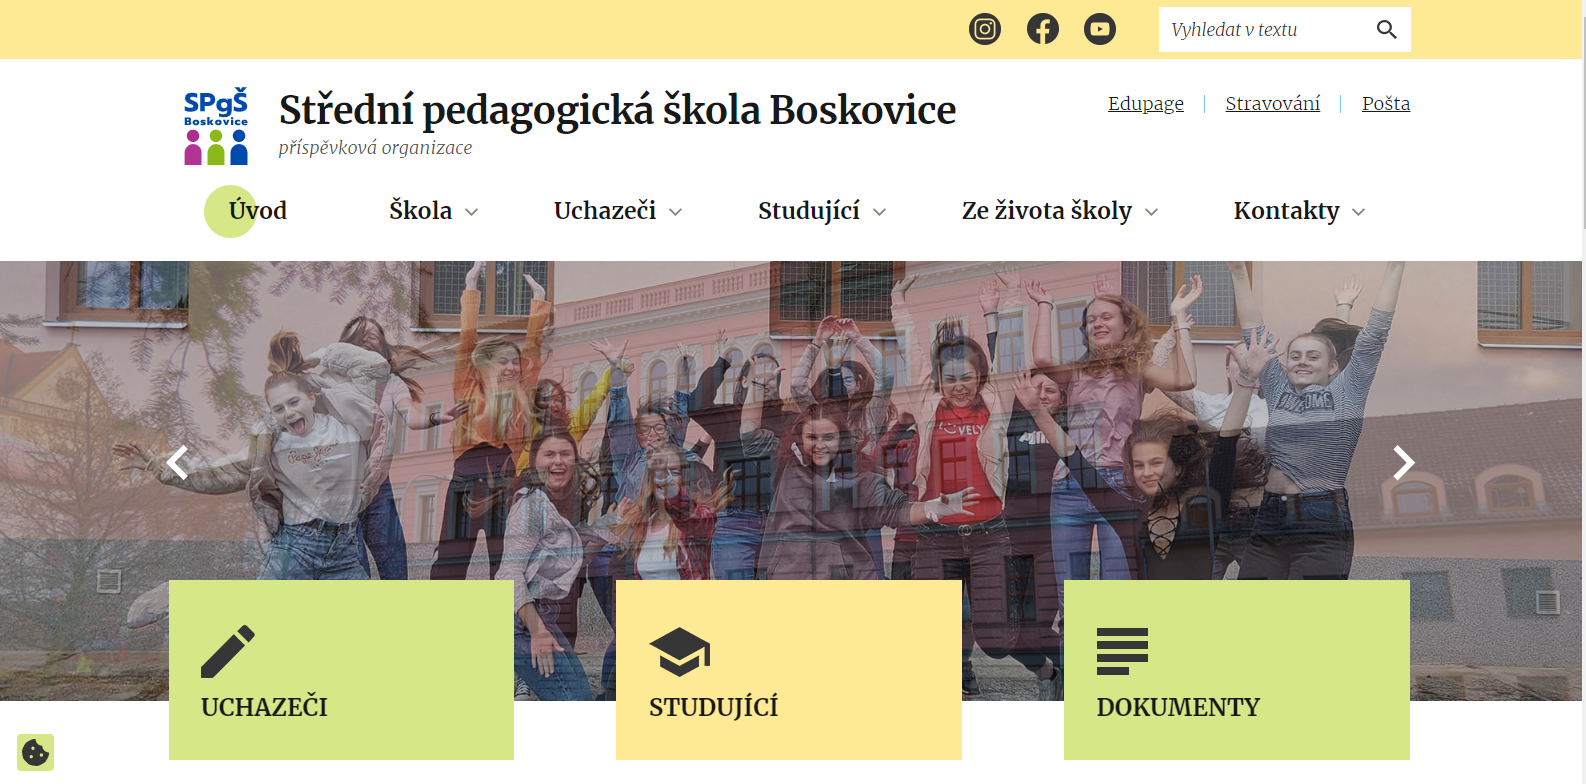Expand the Ze života školy chevron
The height and width of the screenshot is (784, 1586).
pyautogui.click(x=1152, y=212)
